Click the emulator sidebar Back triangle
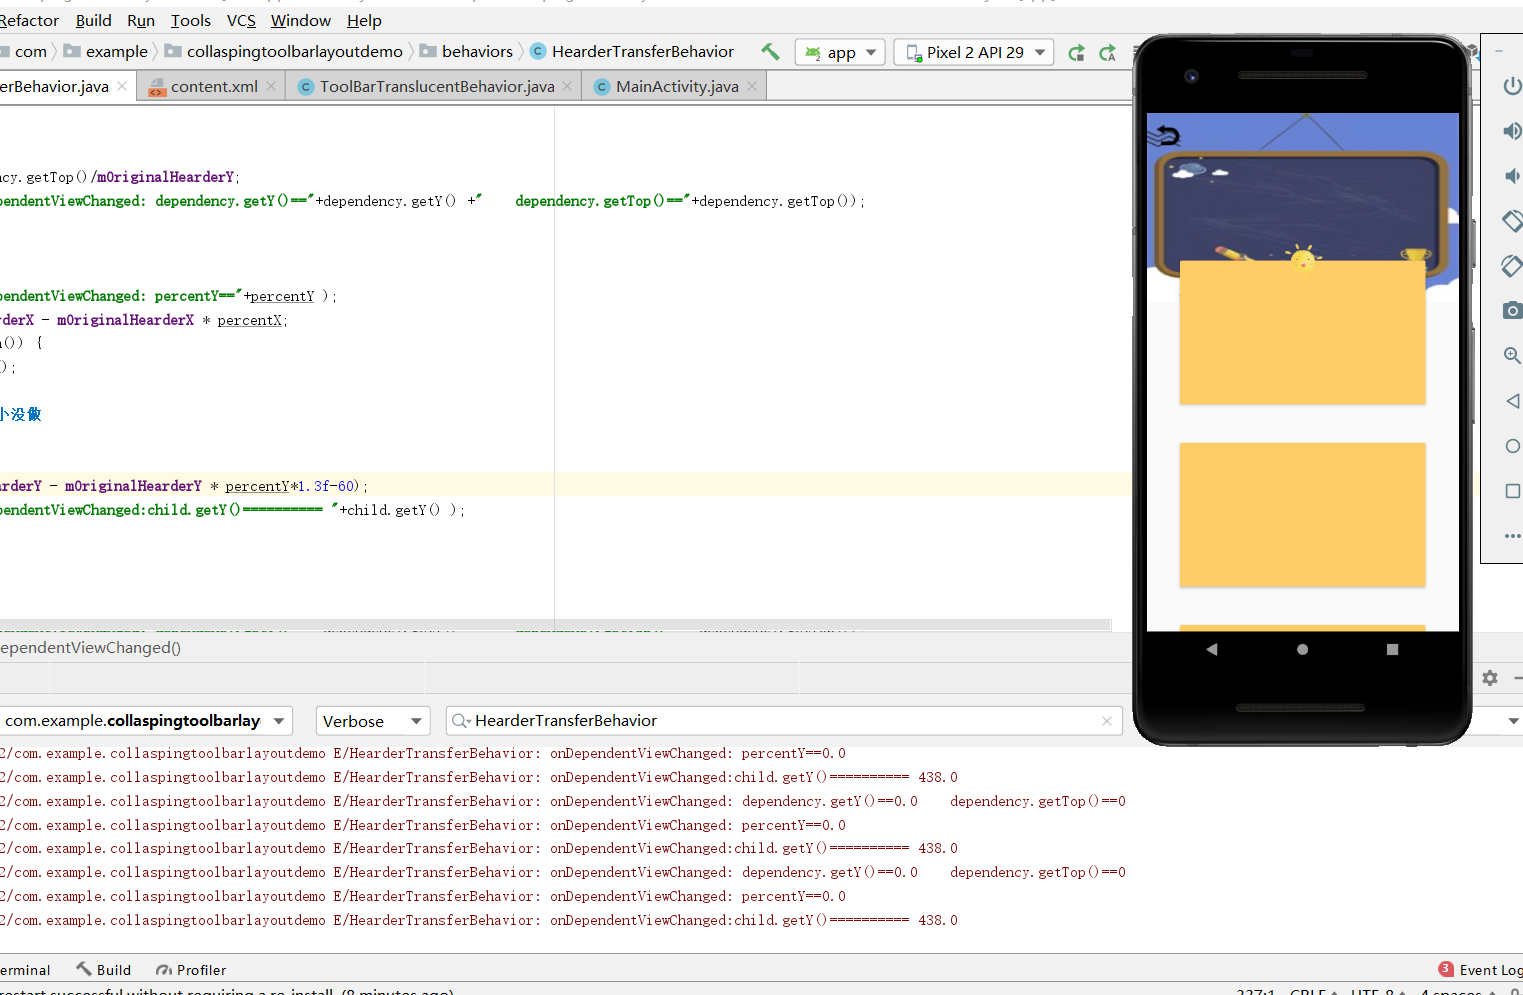Image resolution: width=1523 pixels, height=995 pixels. click(1512, 401)
